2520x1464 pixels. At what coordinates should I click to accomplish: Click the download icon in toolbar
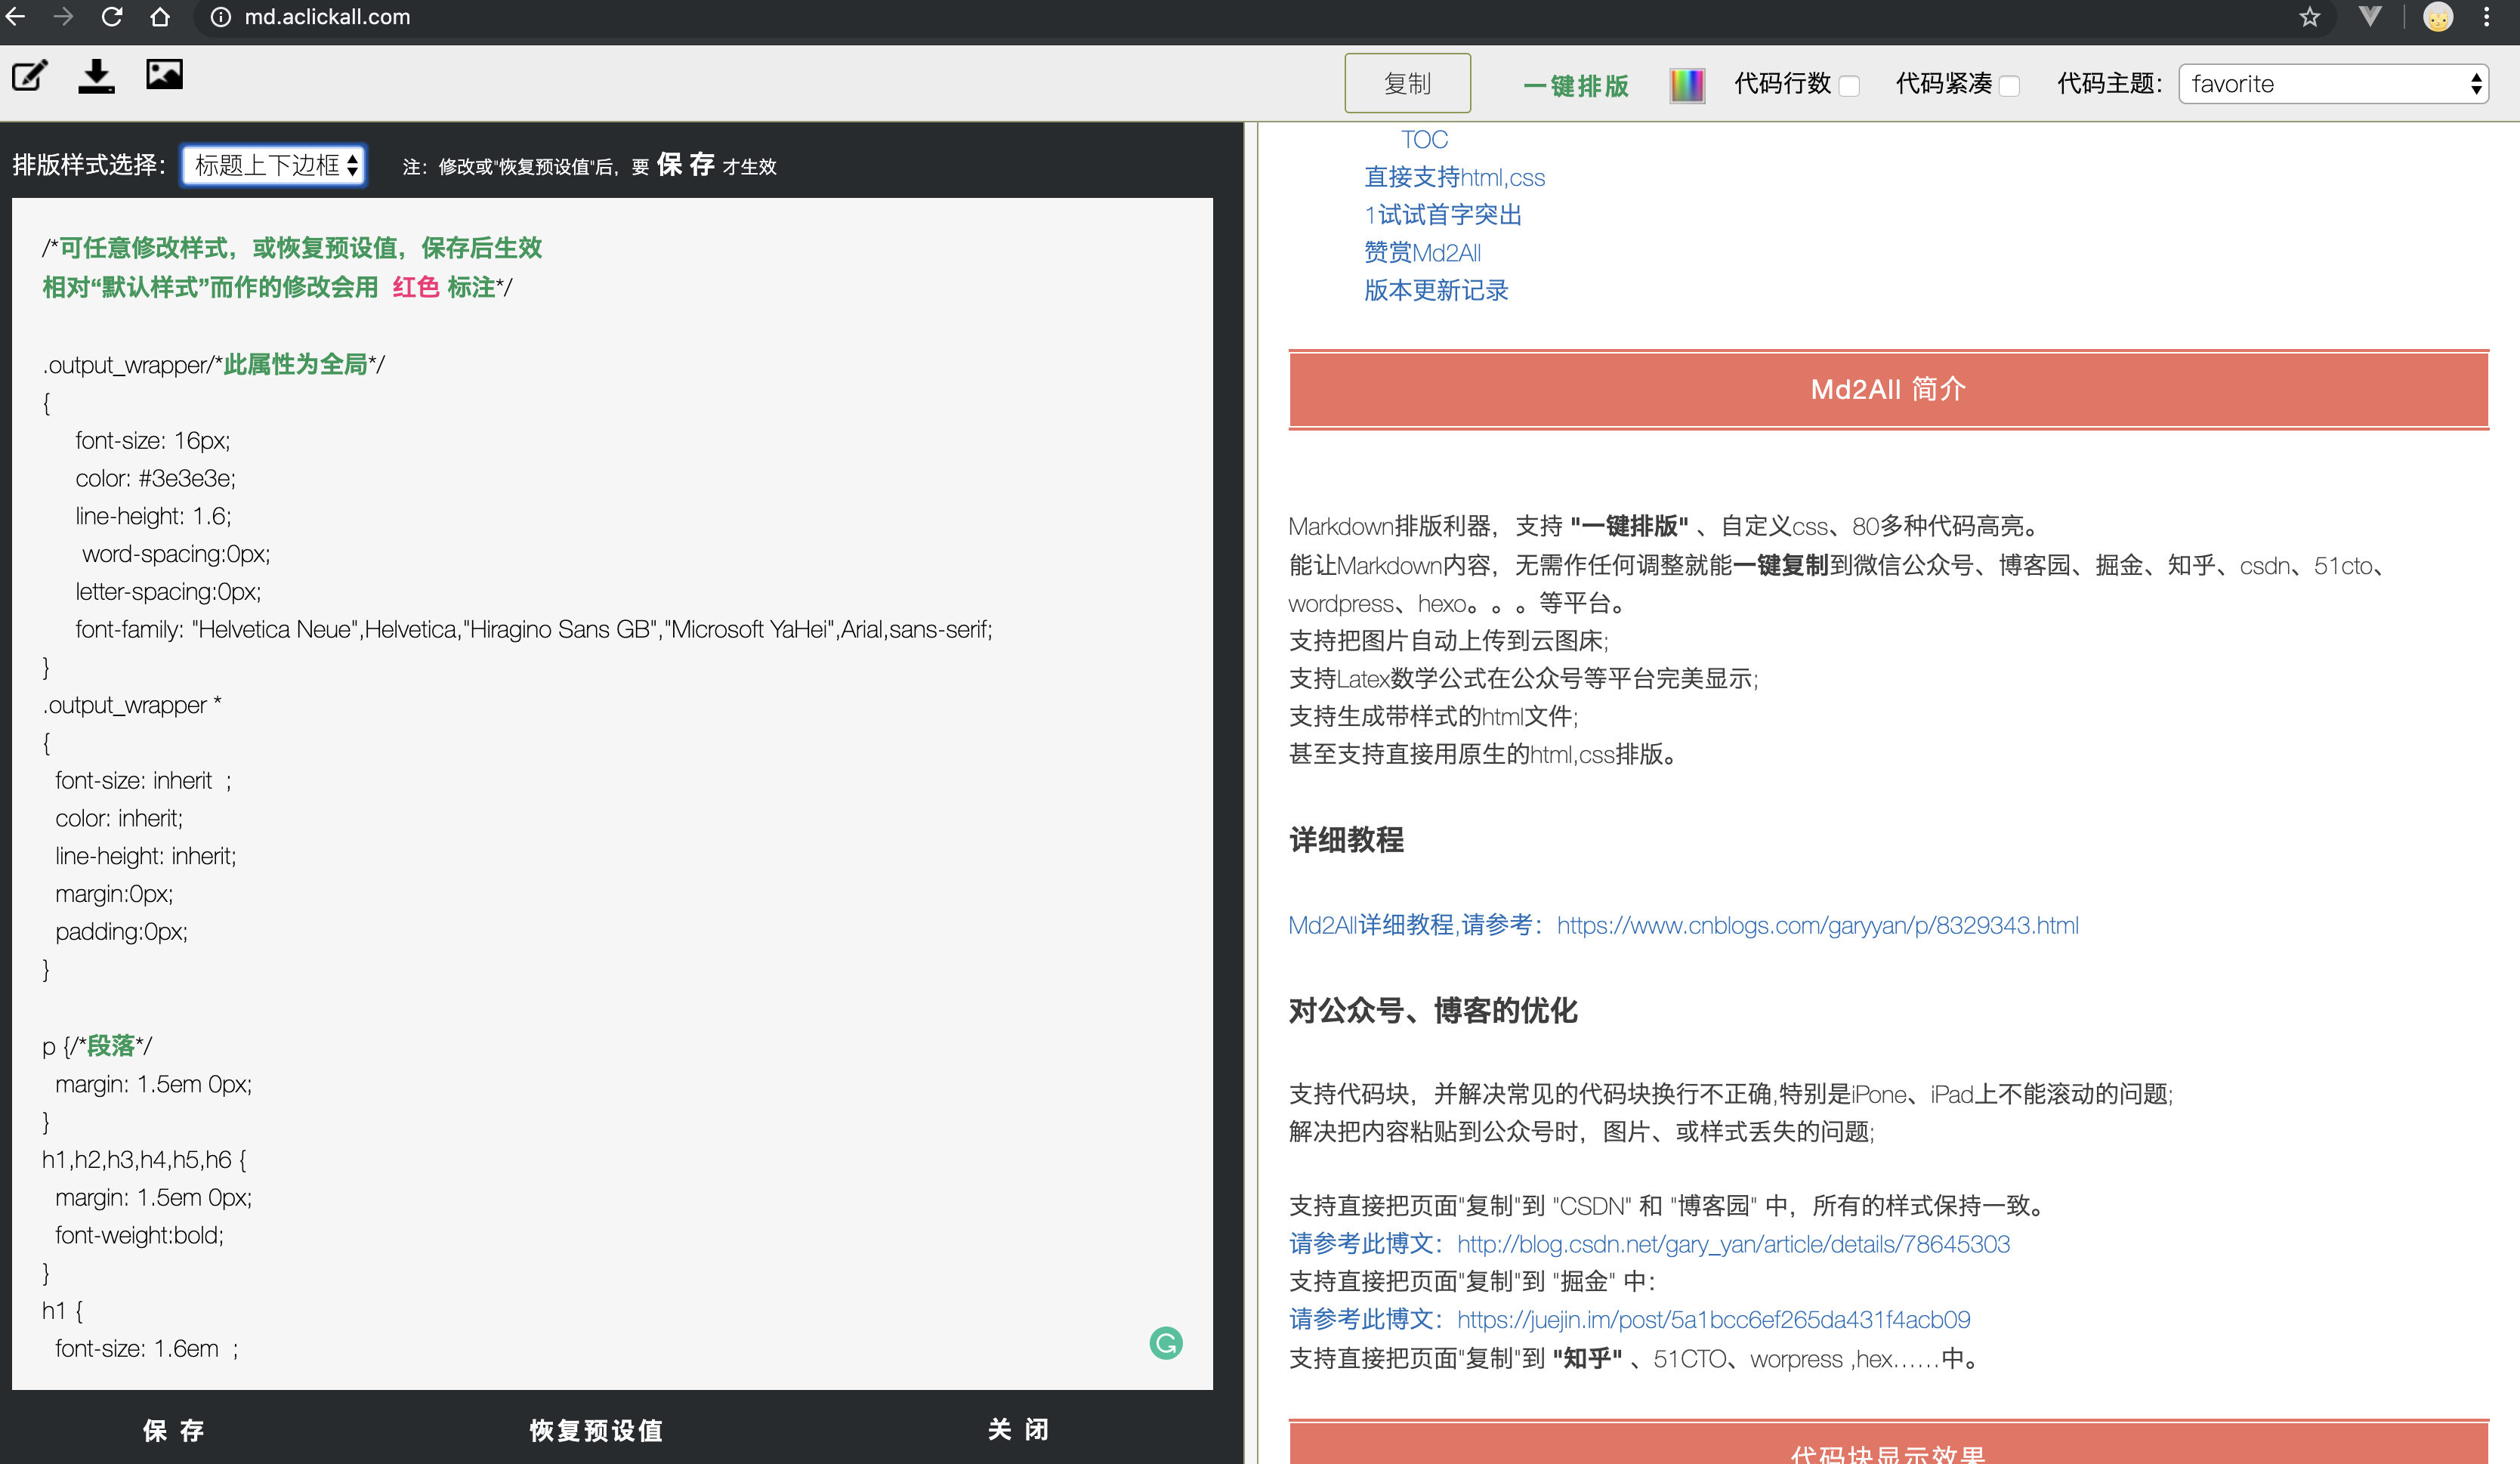click(96, 76)
